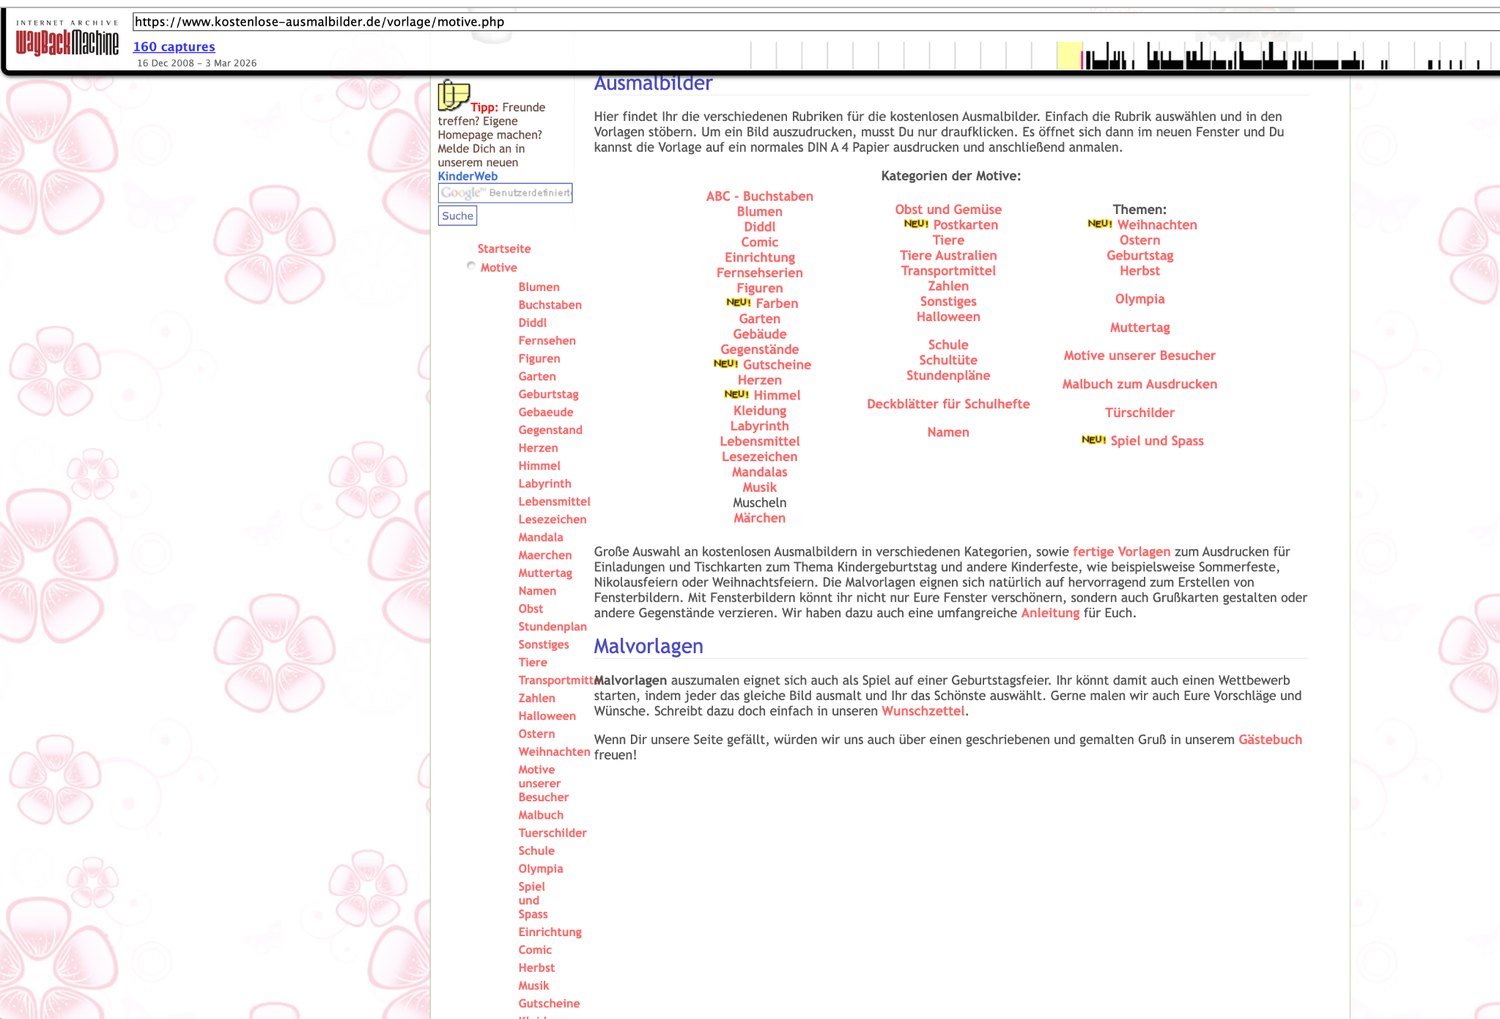The width and height of the screenshot is (1500, 1019).
Task: Choose Gebaeude from the sidebar menu
Action: click(x=546, y=412)
